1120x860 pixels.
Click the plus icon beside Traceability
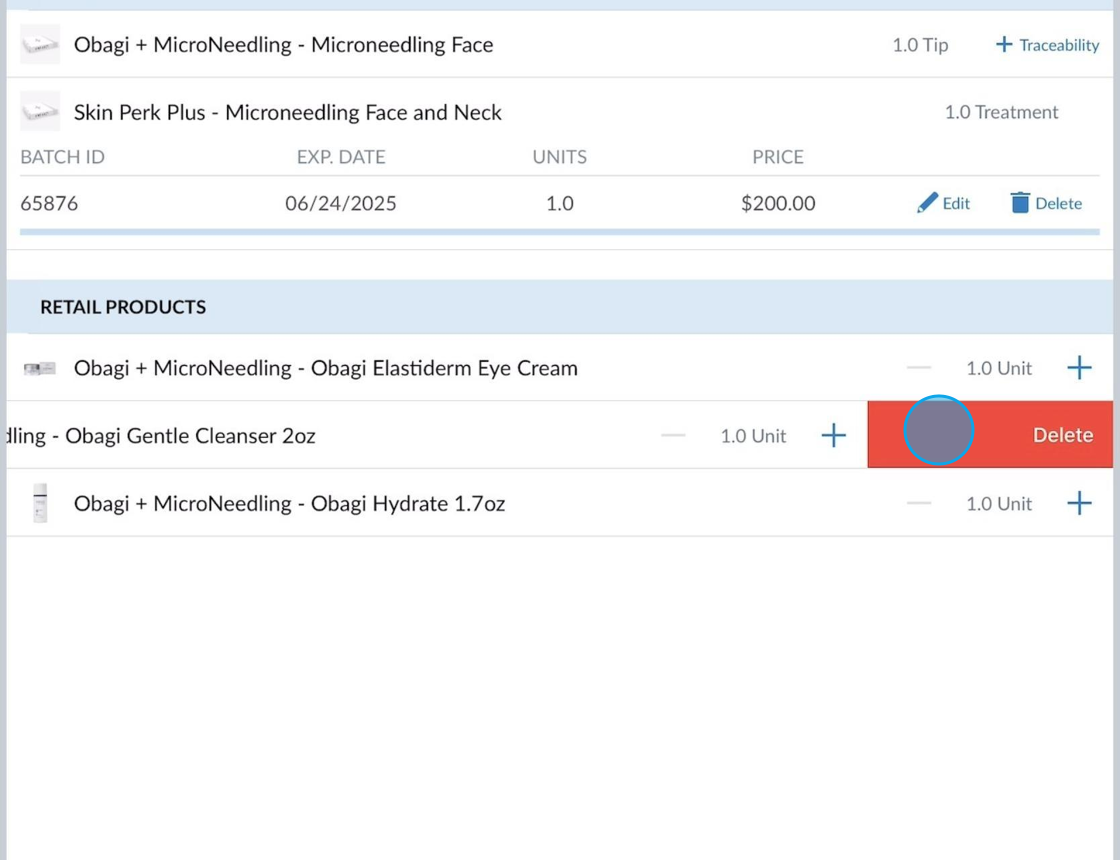tap(1004, 44)
